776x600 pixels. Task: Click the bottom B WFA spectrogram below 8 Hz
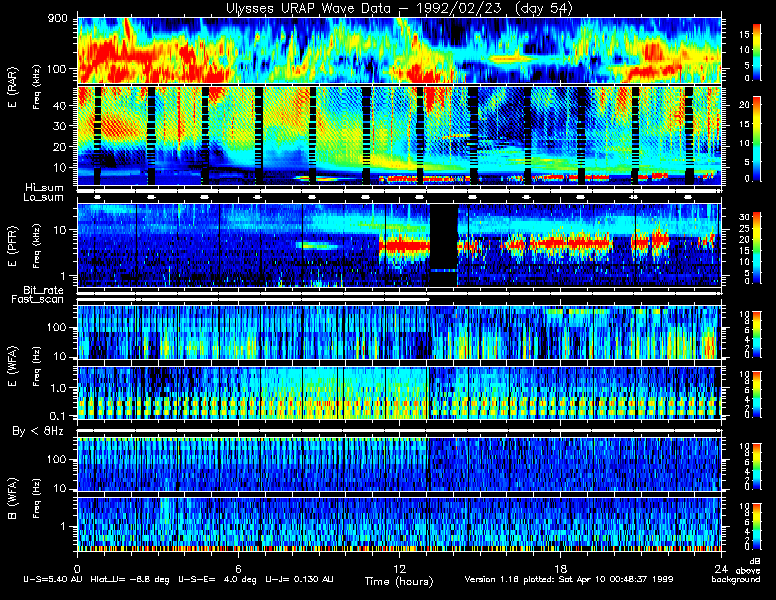(x=399, y=524)
